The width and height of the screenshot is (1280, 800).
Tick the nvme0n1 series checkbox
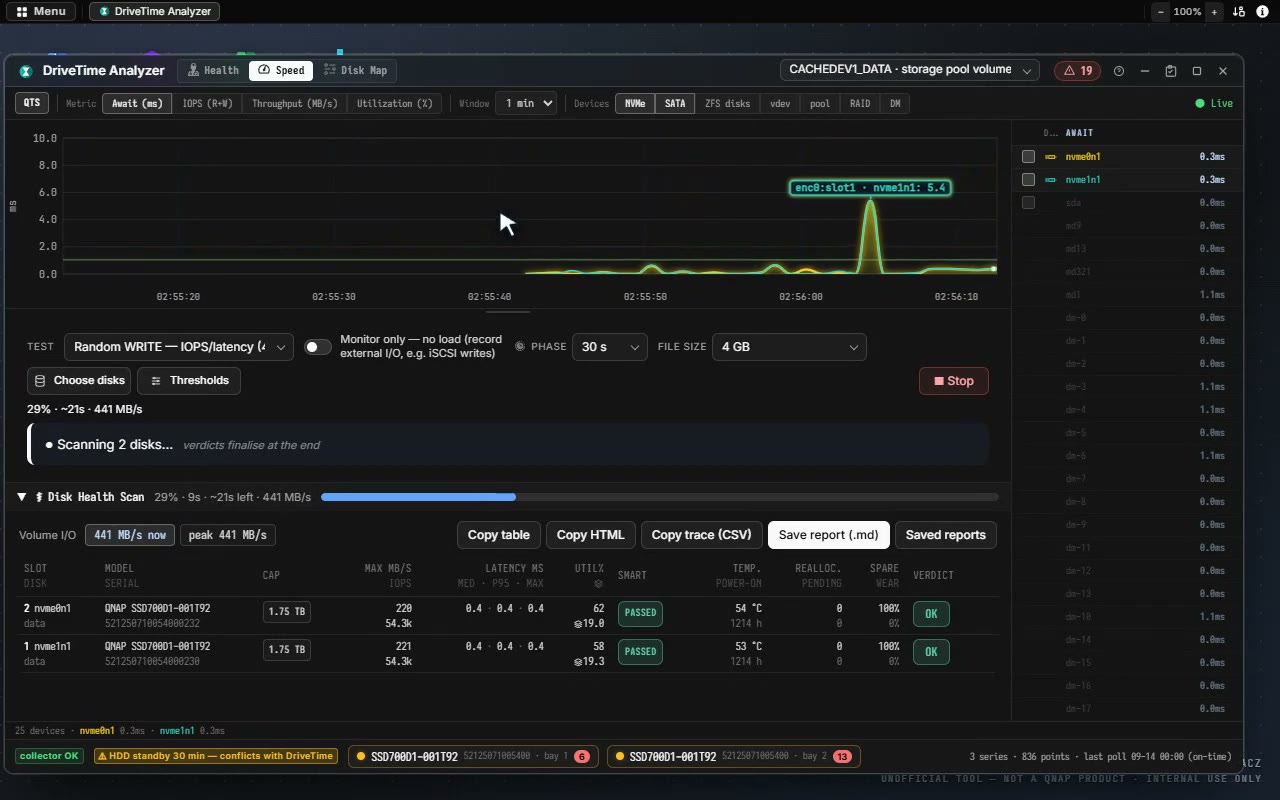[1028, 157]
